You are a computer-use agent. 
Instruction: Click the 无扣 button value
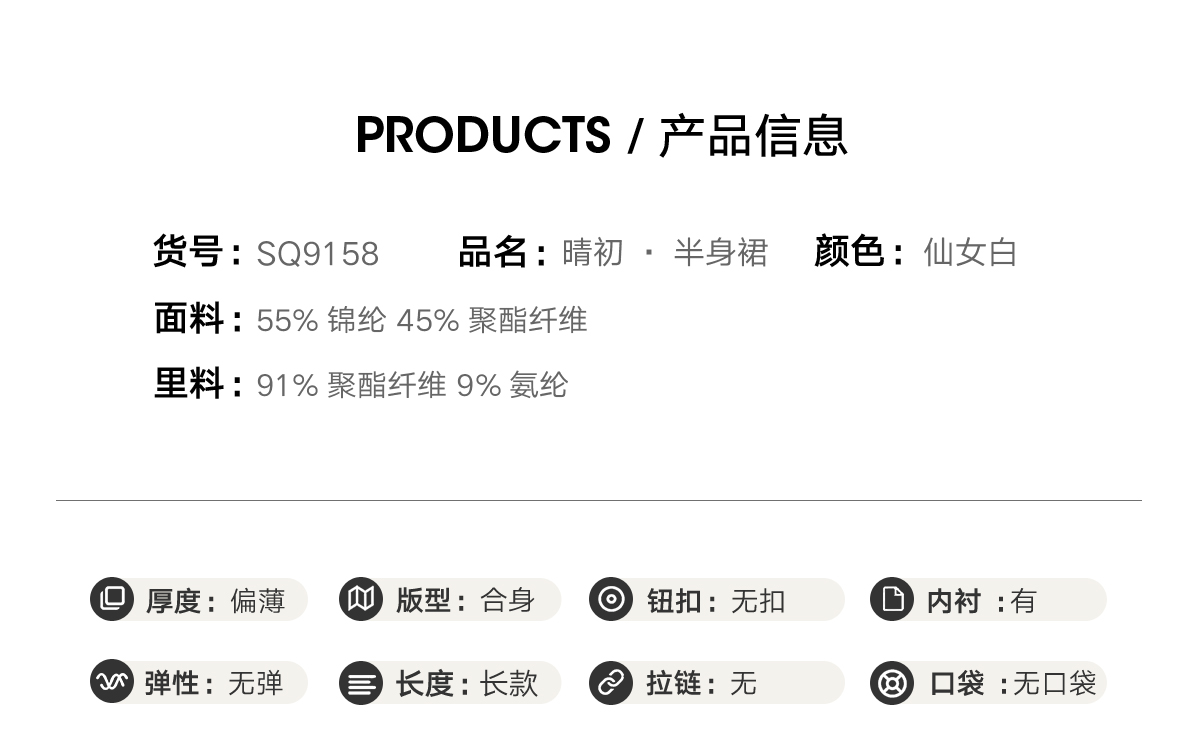(758, 601)
